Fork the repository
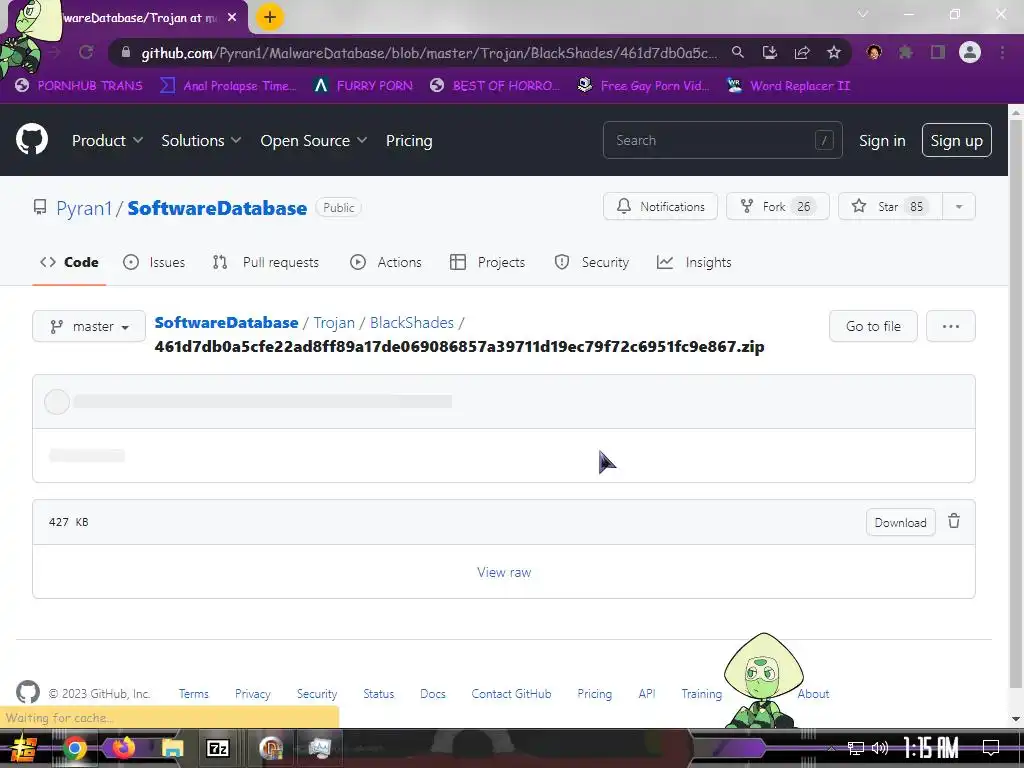The image size is (1024, 768). [x=778, y=206]
